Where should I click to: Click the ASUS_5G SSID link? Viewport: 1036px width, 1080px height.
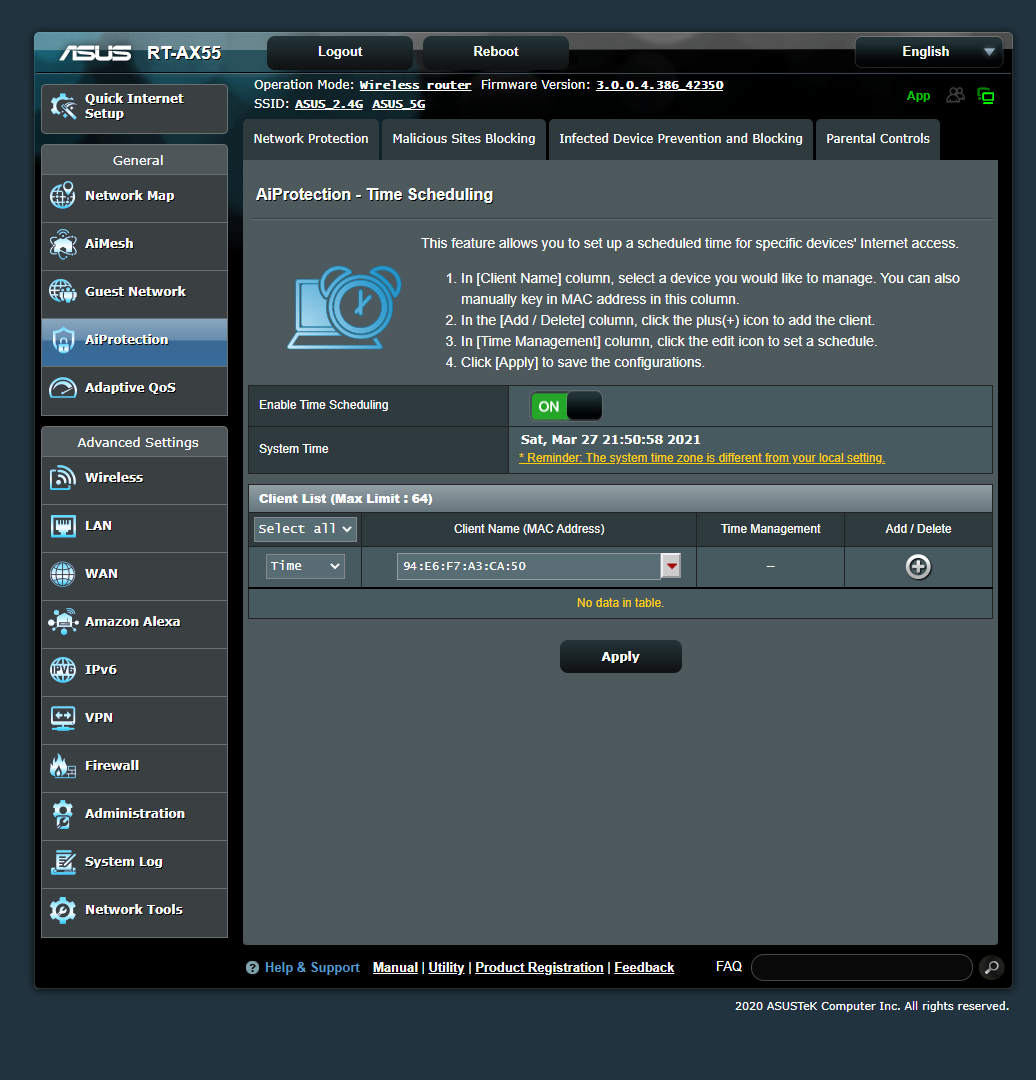[x=398, y=104]
